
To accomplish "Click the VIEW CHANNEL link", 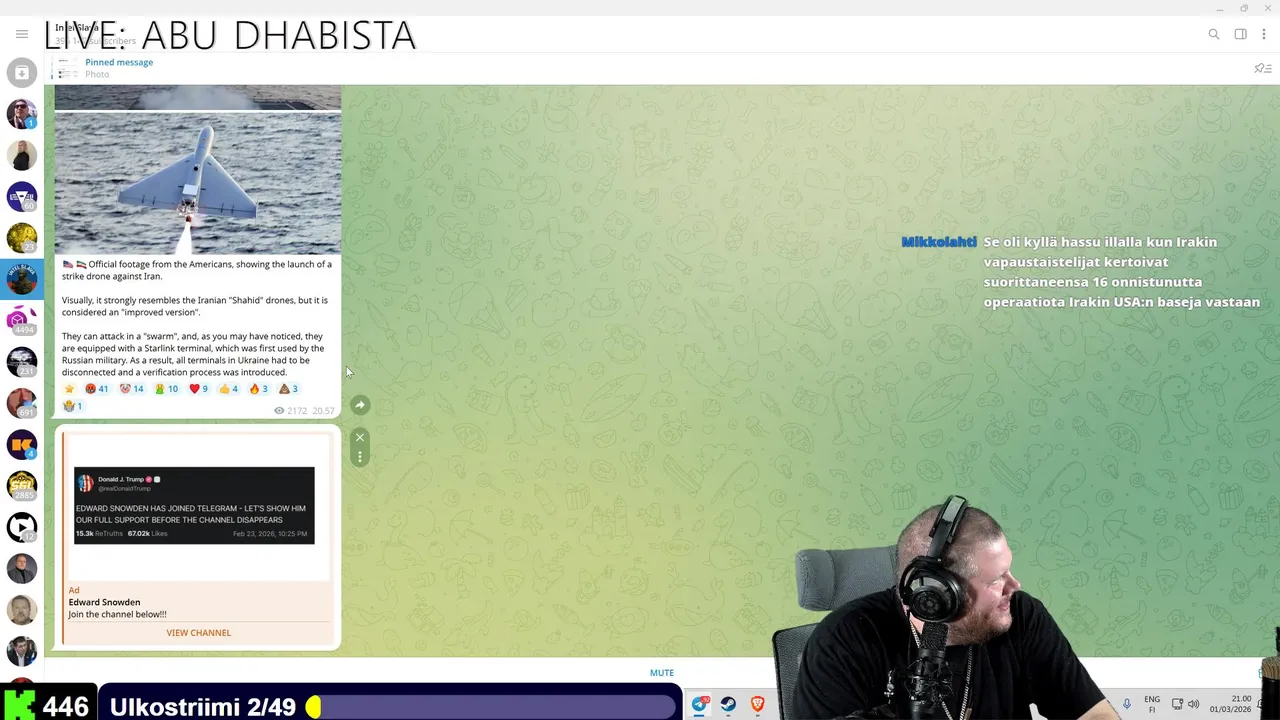I will tap(198, 633).
